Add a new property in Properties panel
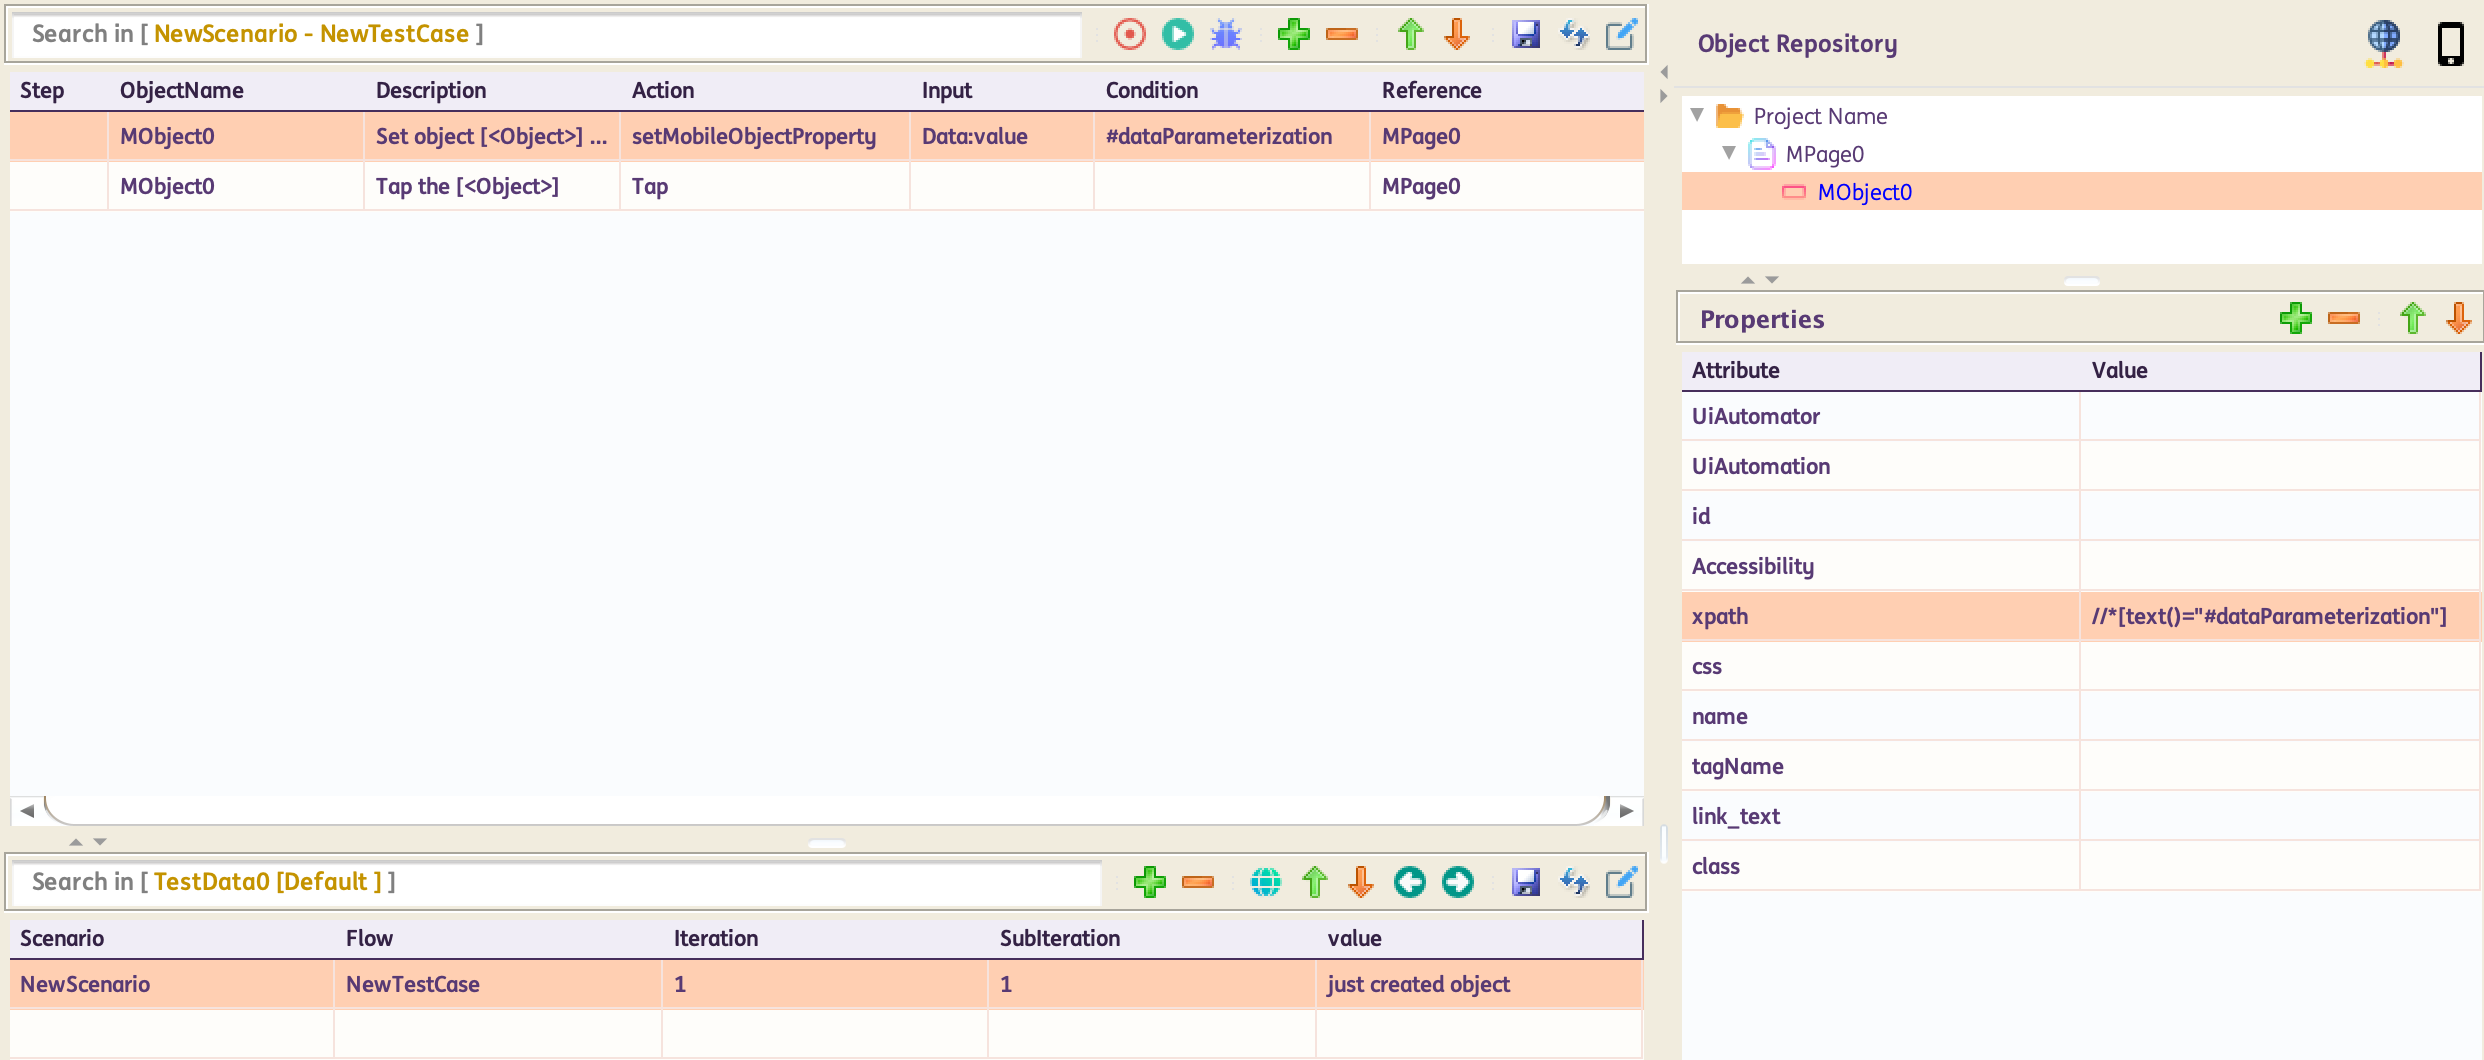2484x1060 pixels. tap(2295, 319)
